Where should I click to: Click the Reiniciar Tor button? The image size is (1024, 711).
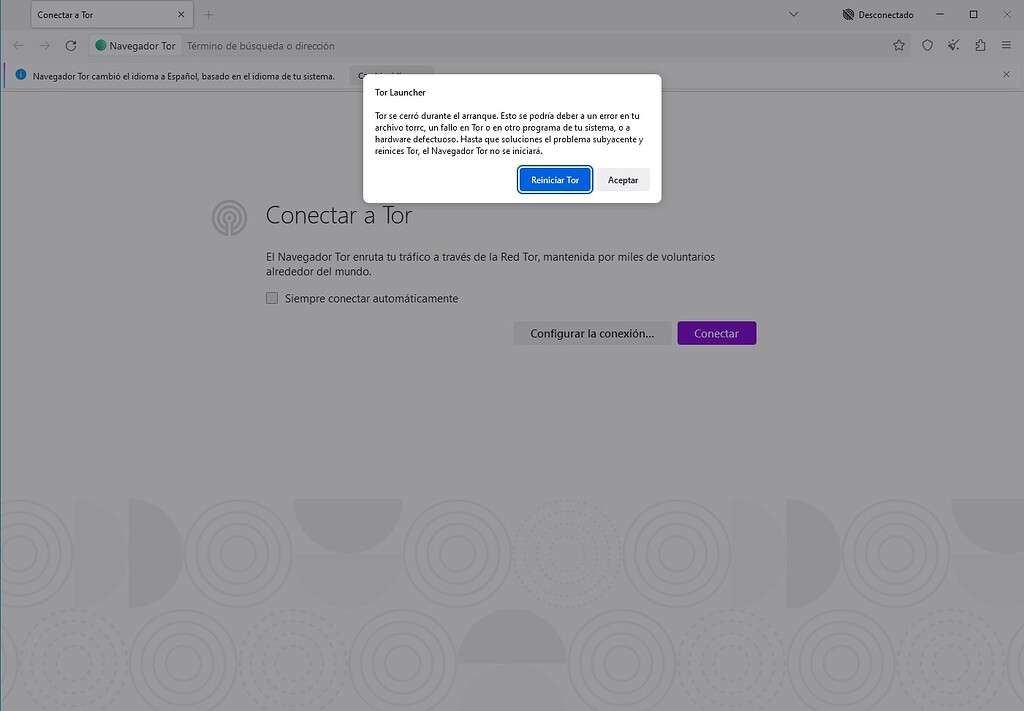(555, 180)
